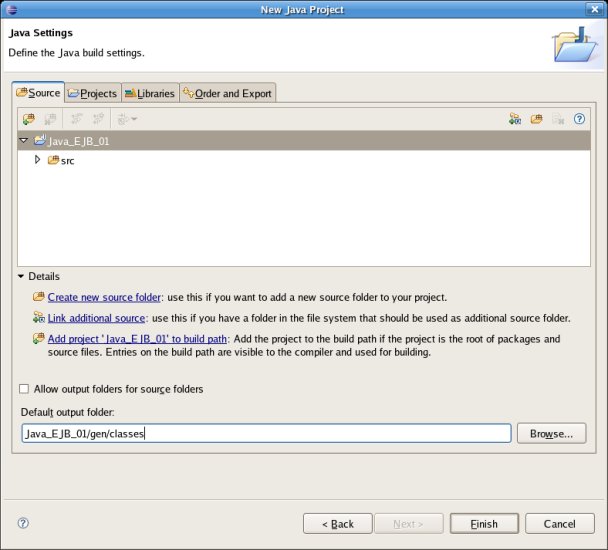Click the Create new source folder link
The image size is (608, 550).
pos(104,297)
